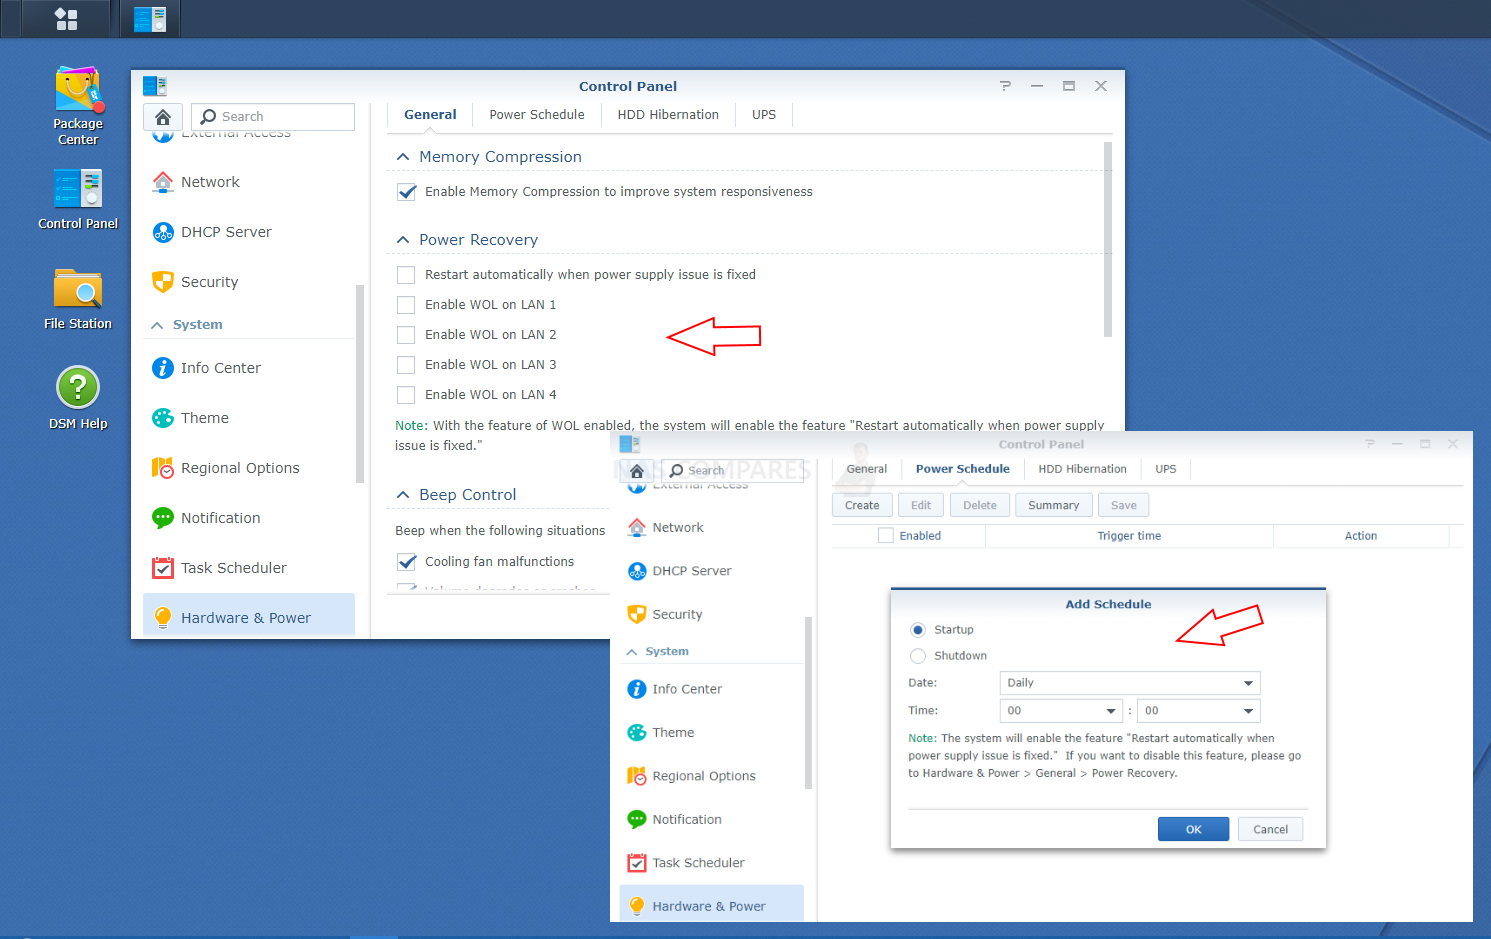Open the DSM main menu grid icon
Screen dimensions: 1491x939
click(66, 19)
